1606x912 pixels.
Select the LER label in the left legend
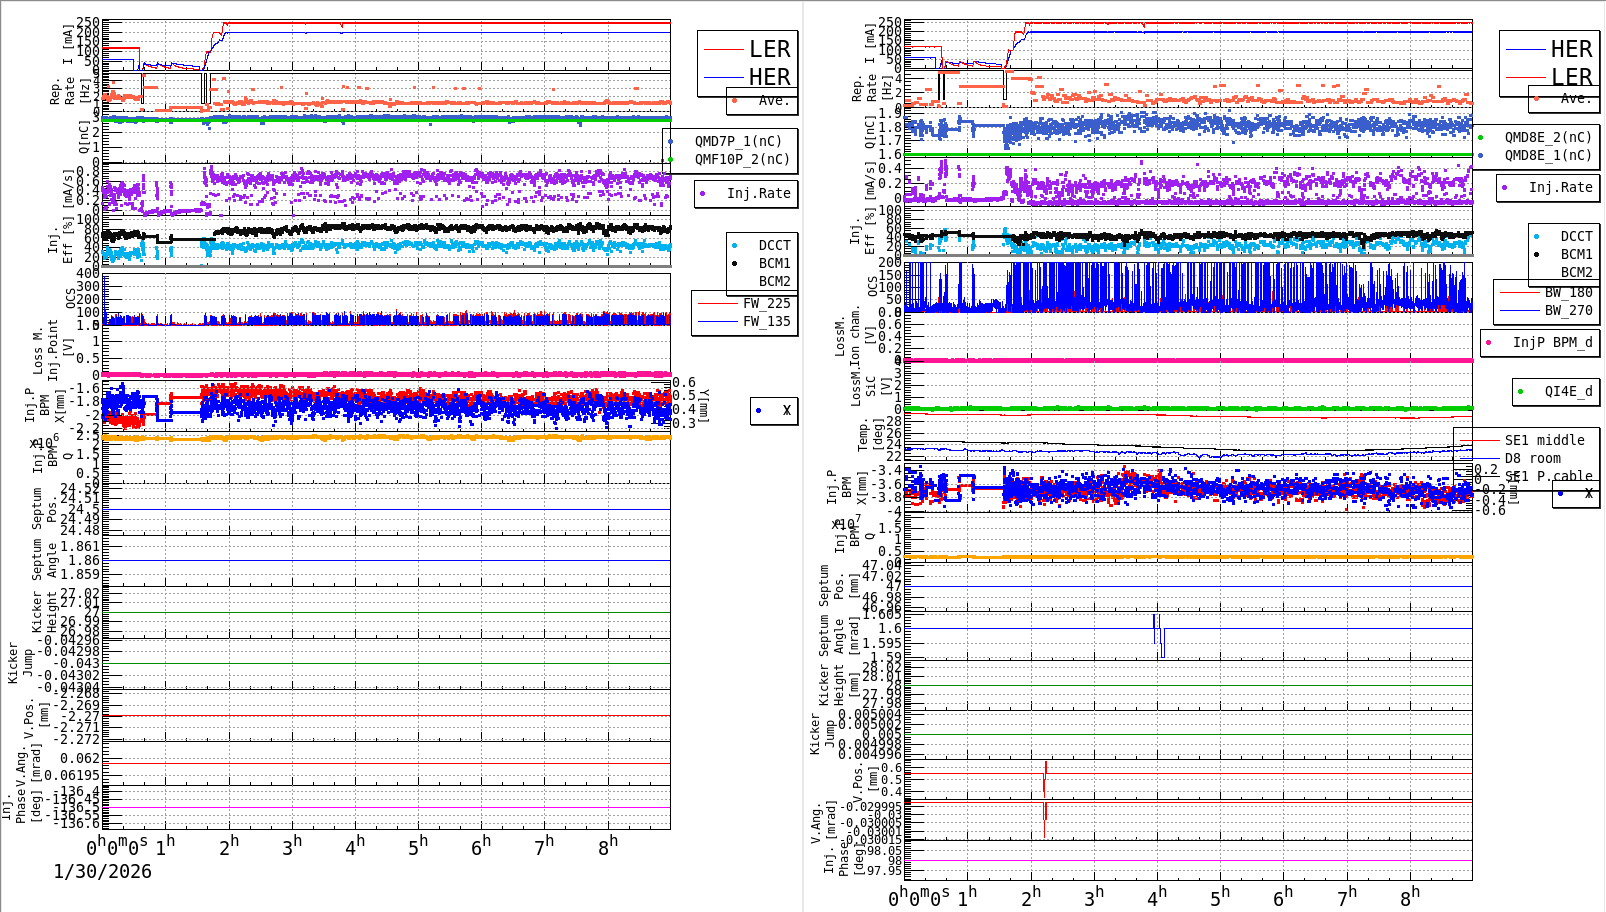[x=770, y=48]
